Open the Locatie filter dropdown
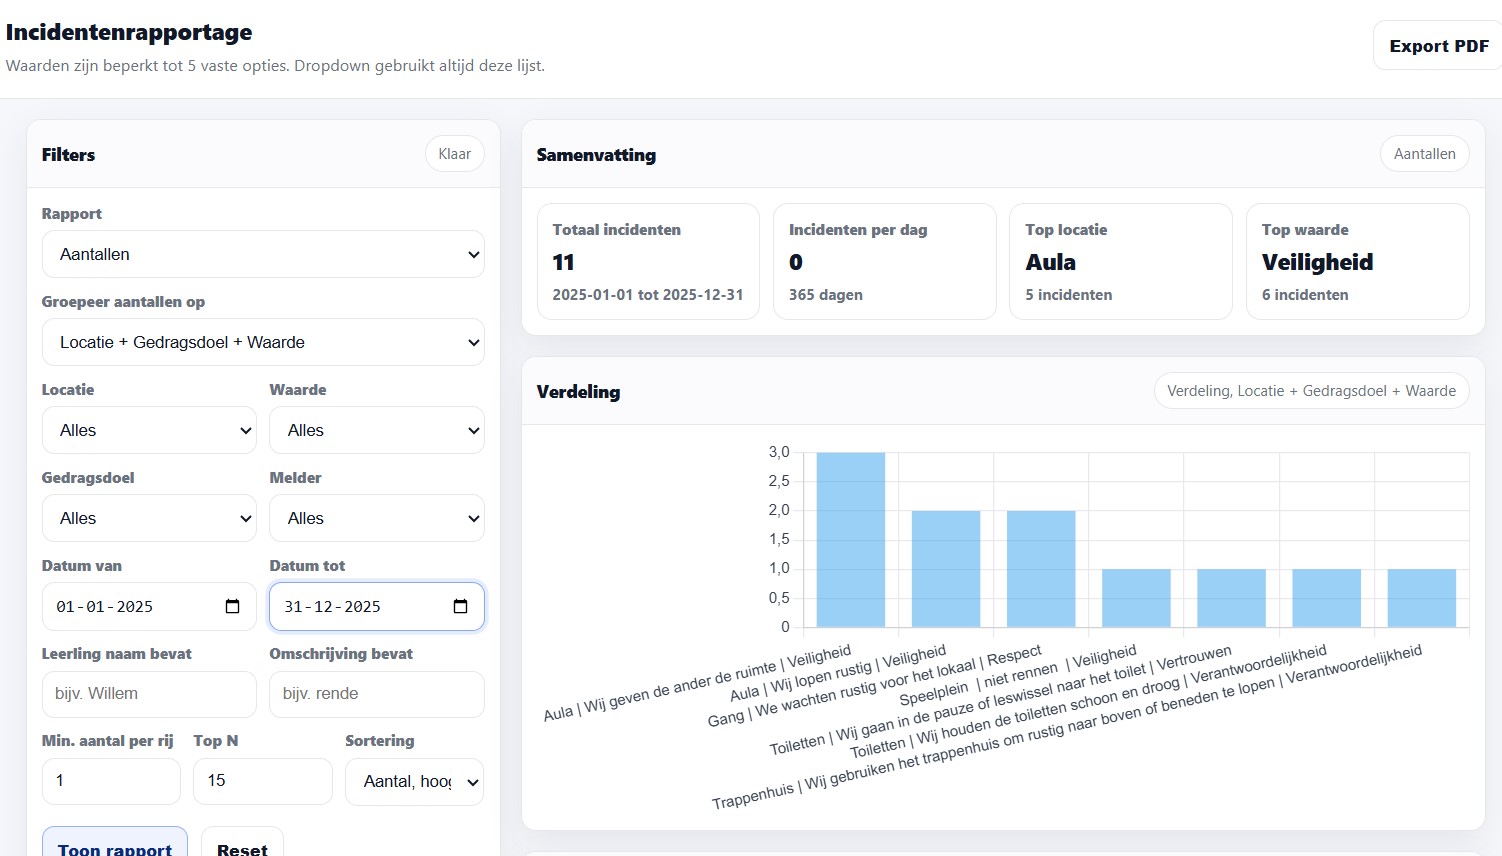Image resolution: width=1502 pixels, height=856 pixels. pos(149,430)
